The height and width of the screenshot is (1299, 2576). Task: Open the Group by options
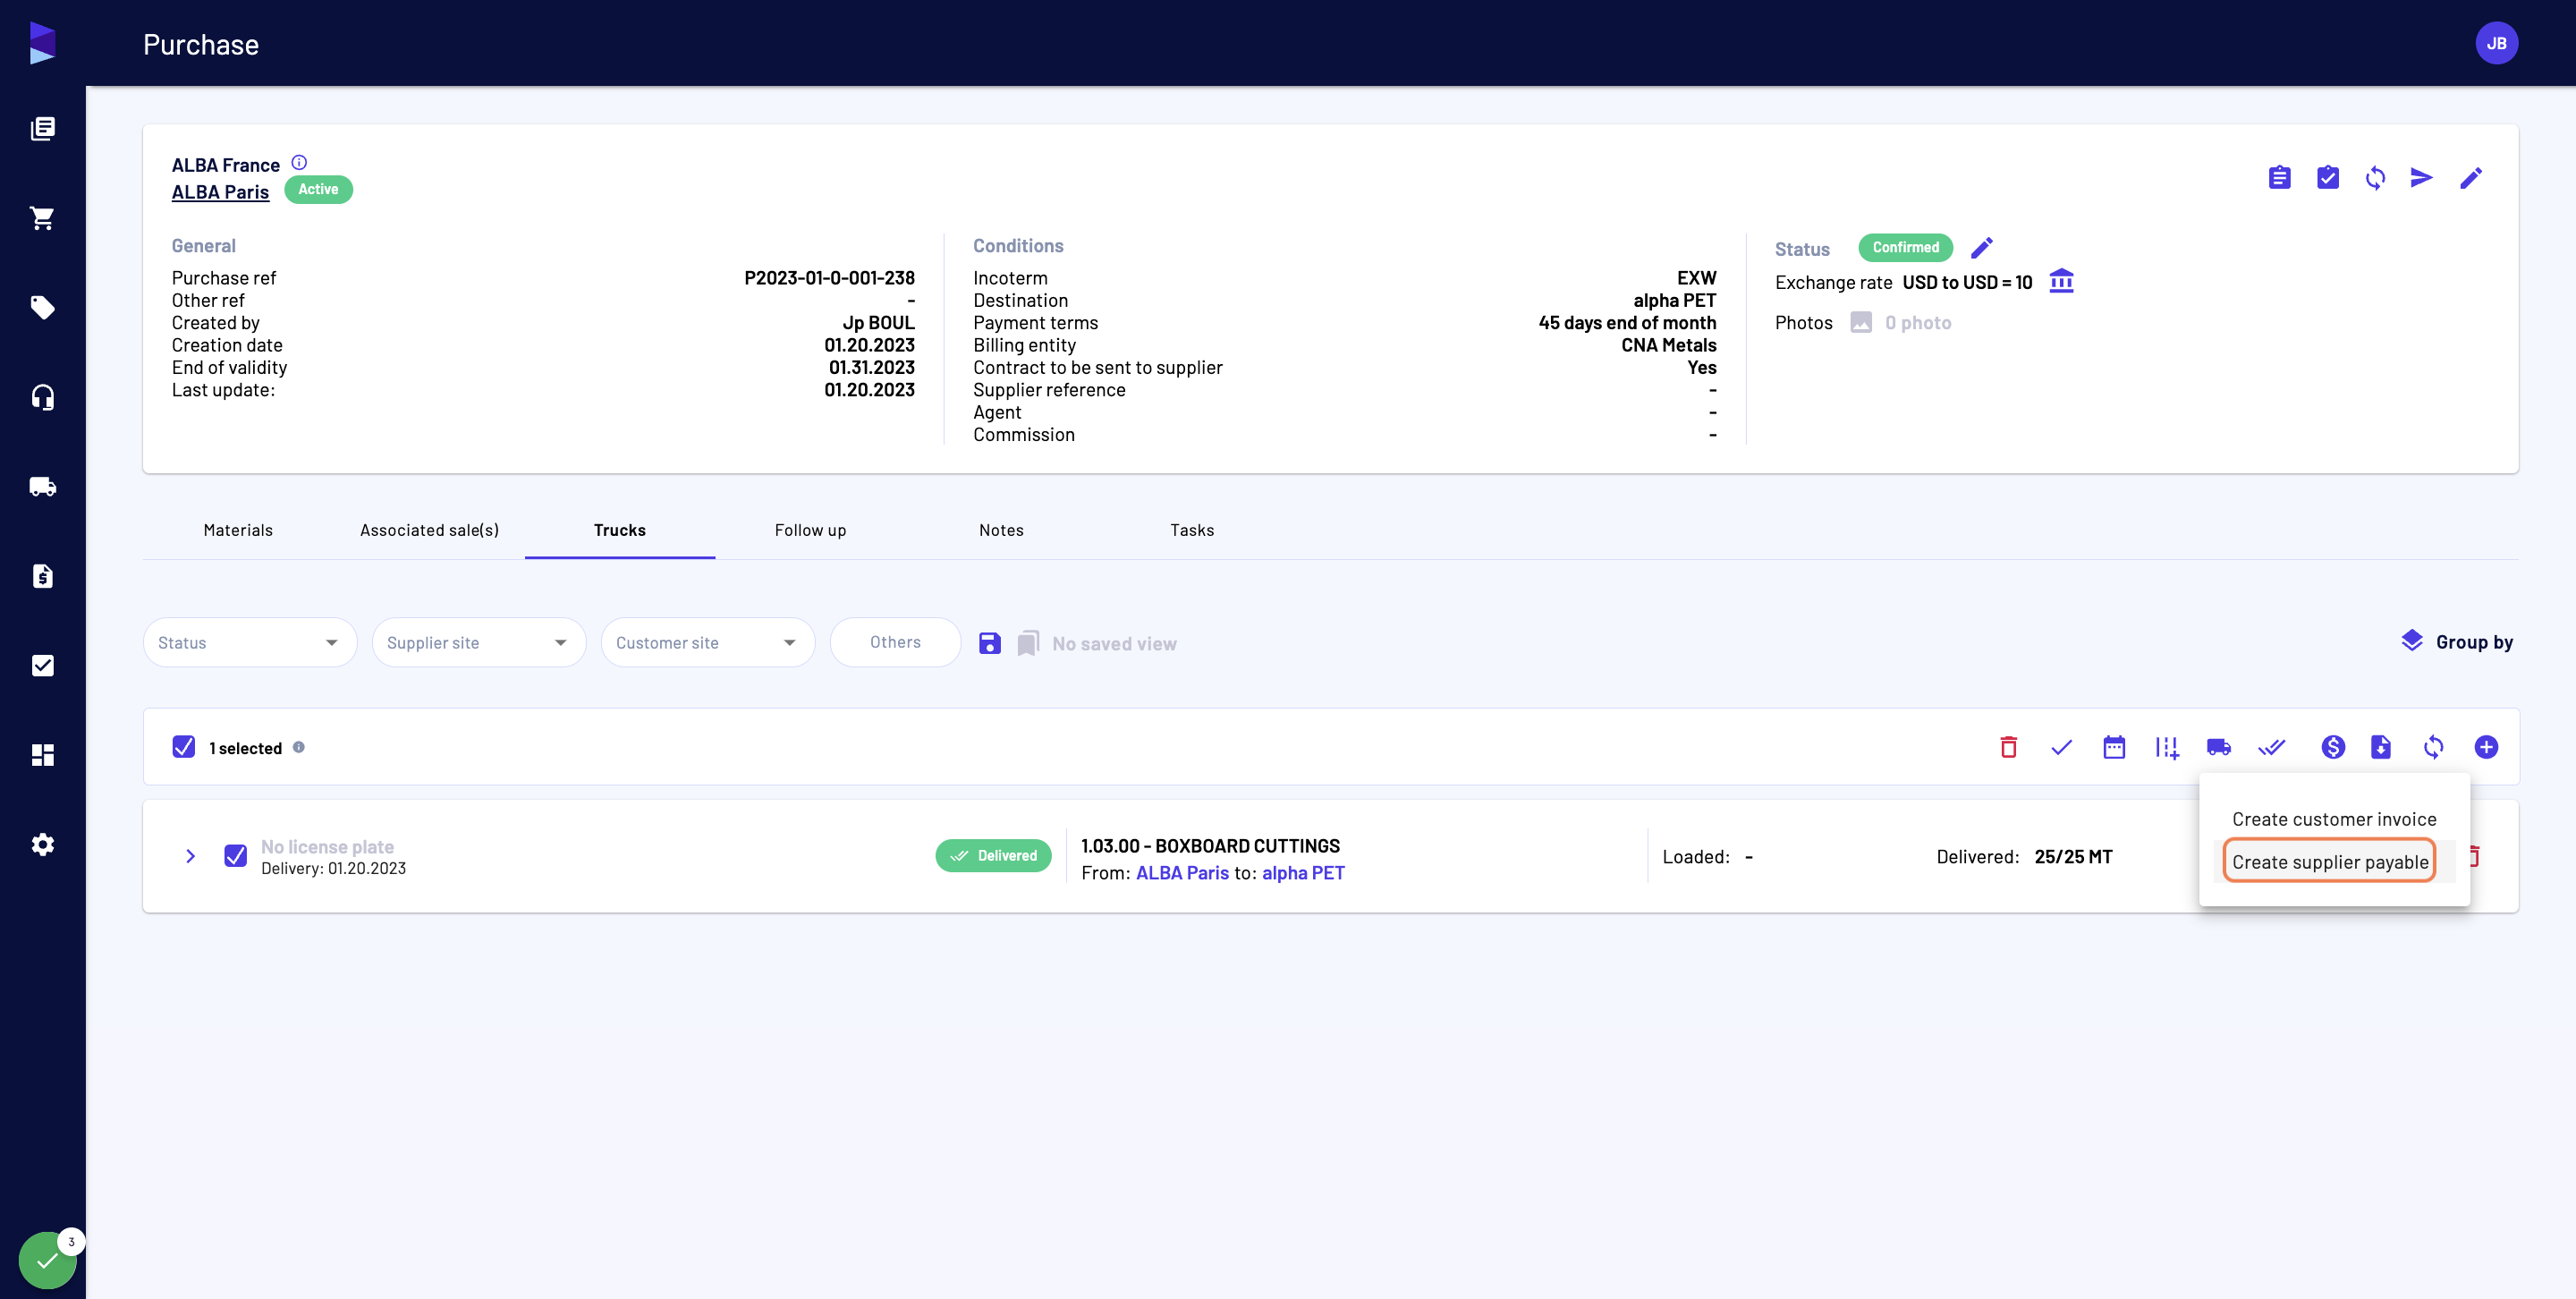pos(2456,642)
